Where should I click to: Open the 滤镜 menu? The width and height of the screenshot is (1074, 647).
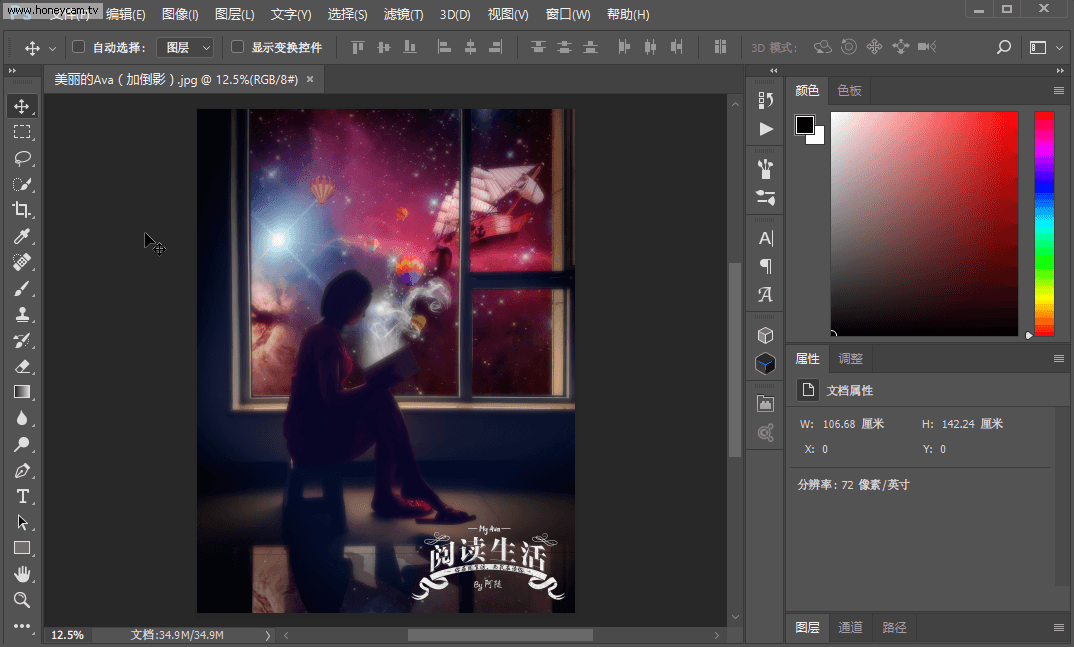coord(403,14)
